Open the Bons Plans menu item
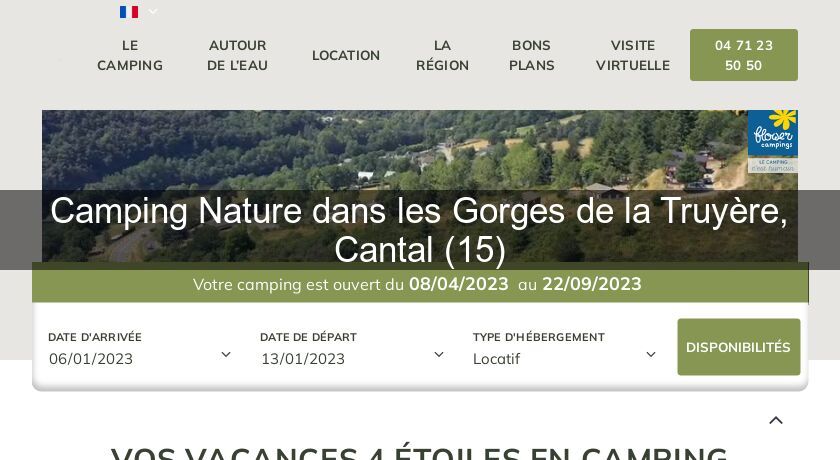Viewport: 840px width, 460px height. coord(531,55)
